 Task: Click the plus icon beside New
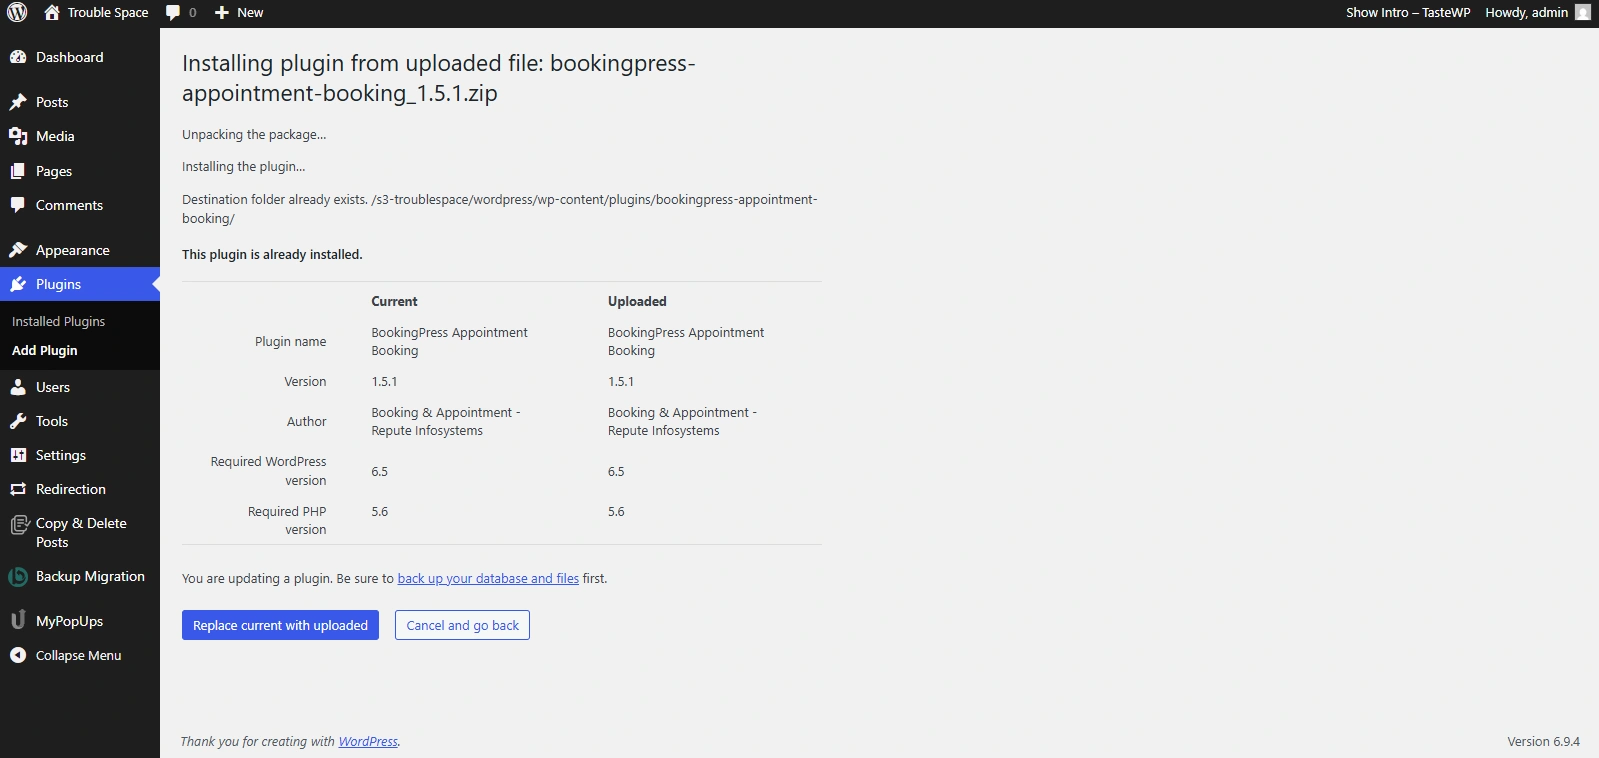(222, 13)
